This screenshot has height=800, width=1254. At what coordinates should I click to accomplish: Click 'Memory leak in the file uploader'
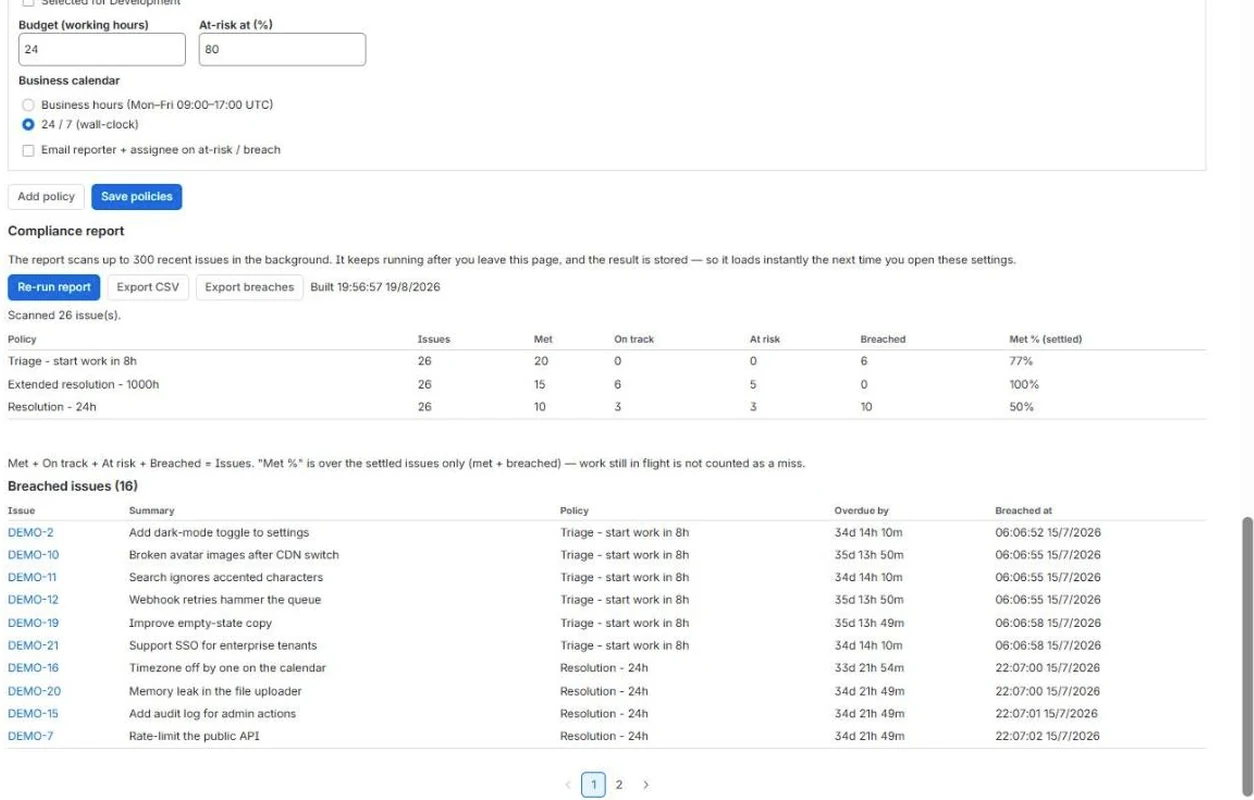(215, 691)
